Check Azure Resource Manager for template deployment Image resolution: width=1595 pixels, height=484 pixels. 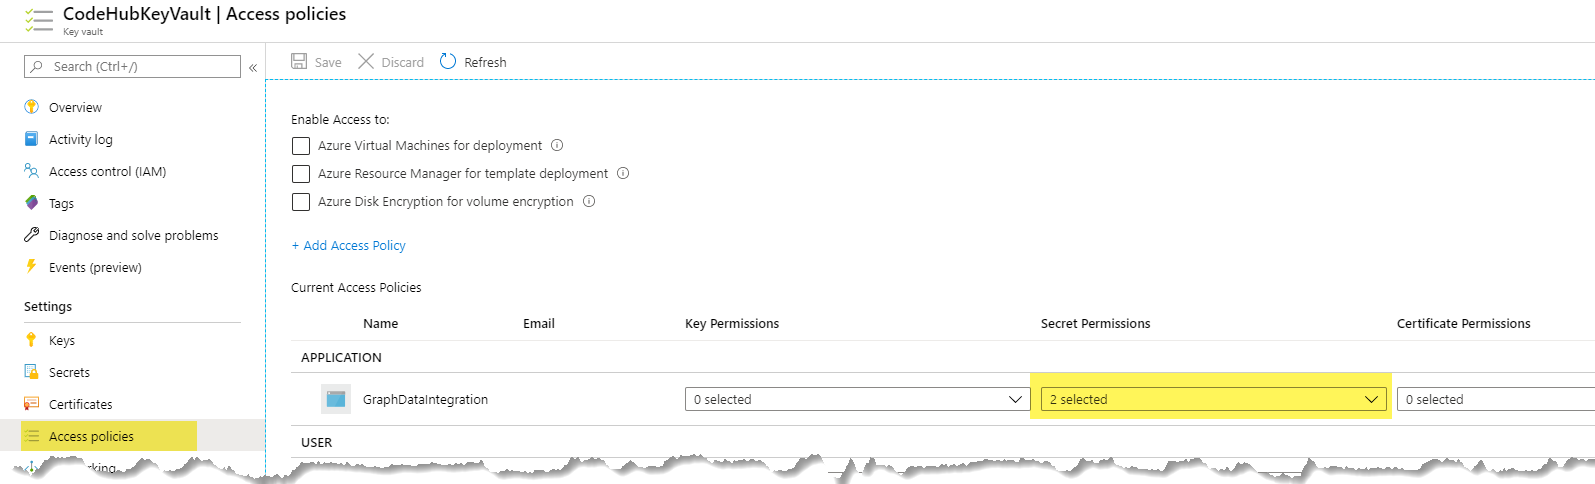[301, 174]
